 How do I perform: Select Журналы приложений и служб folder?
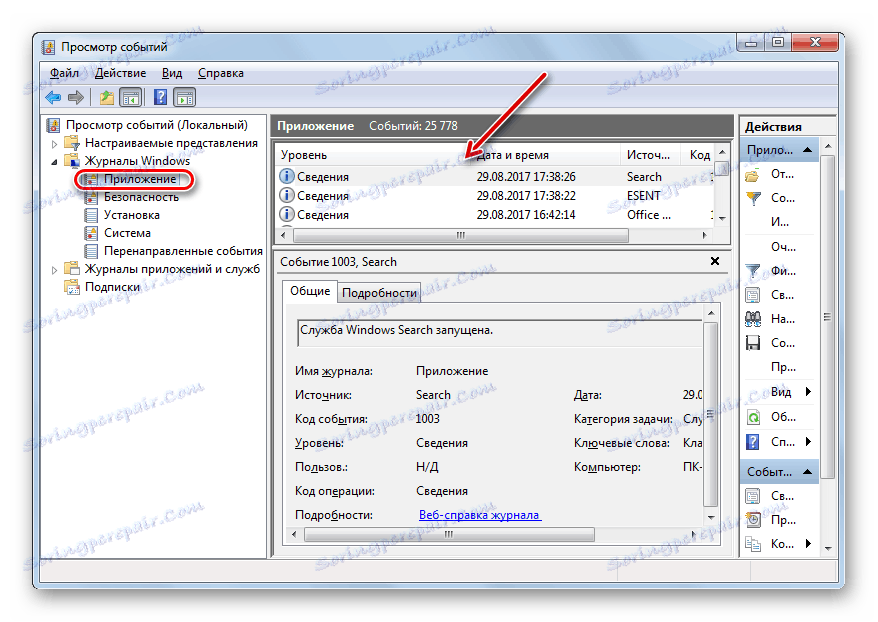[172, 269]
